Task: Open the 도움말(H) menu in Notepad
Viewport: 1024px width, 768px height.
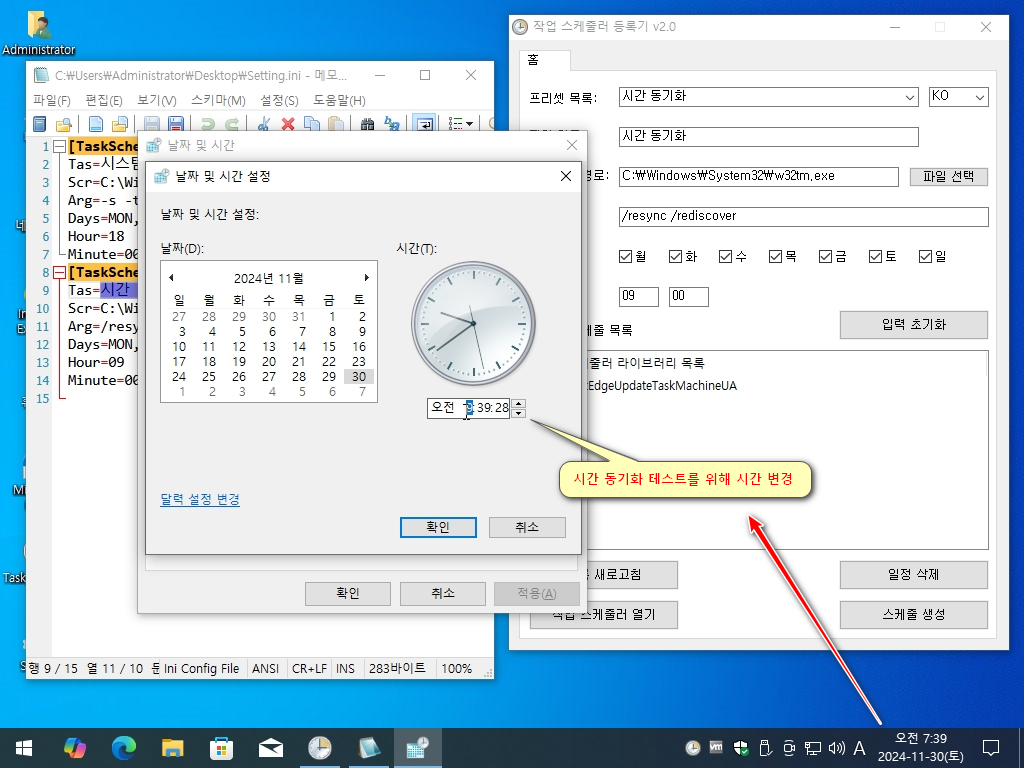Action: coord(339,100)
